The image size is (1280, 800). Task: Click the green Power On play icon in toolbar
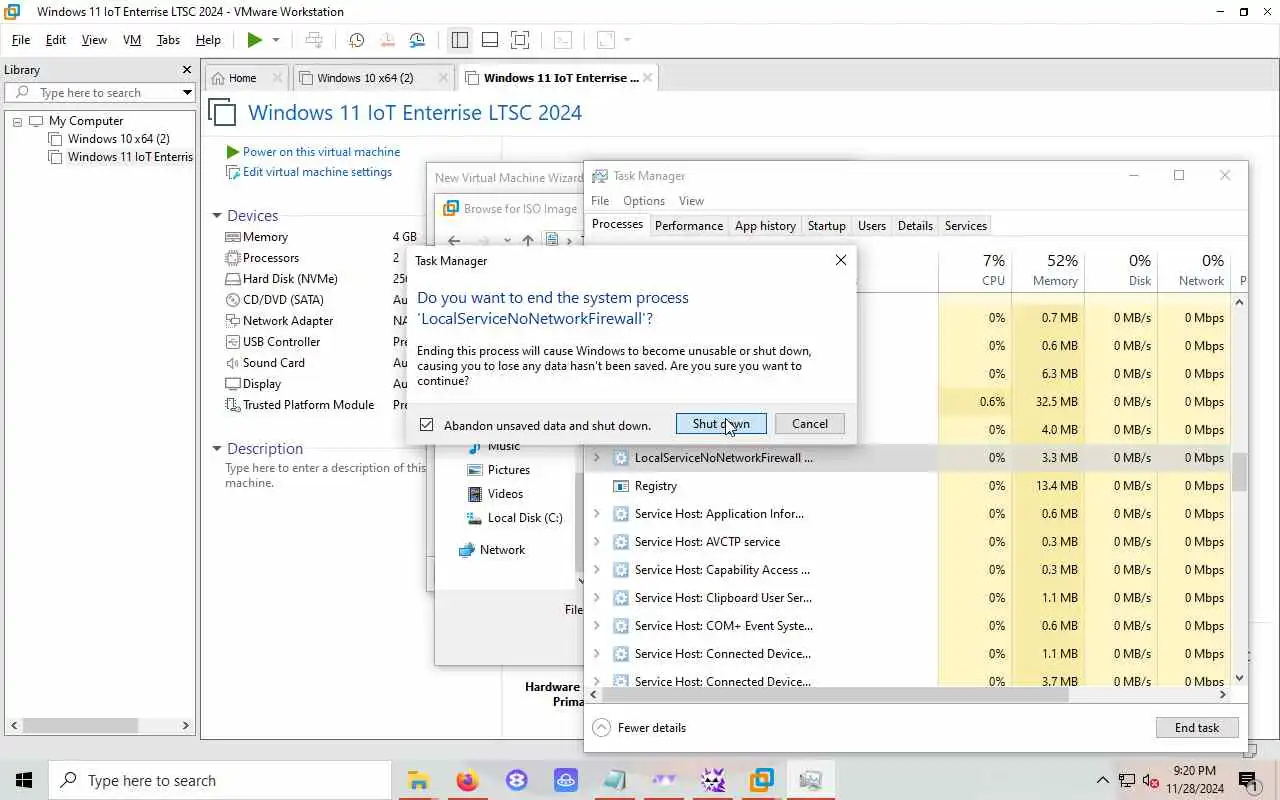255,40
